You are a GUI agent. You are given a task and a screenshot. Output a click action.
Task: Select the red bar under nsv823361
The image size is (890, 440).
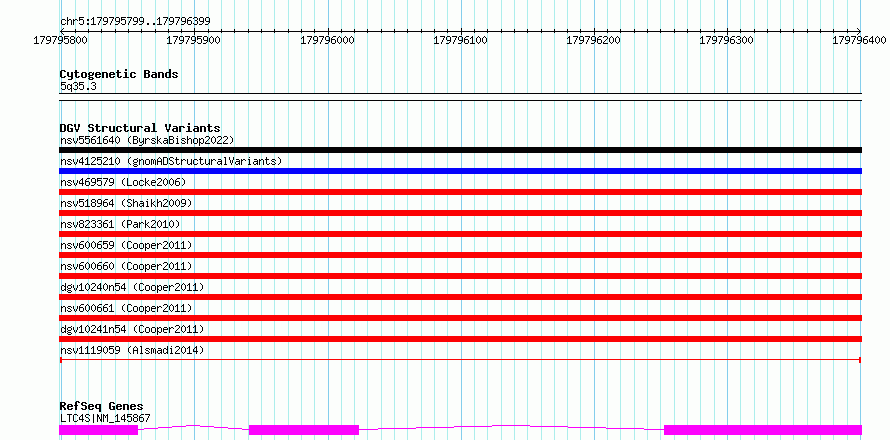tap(460, 234)
